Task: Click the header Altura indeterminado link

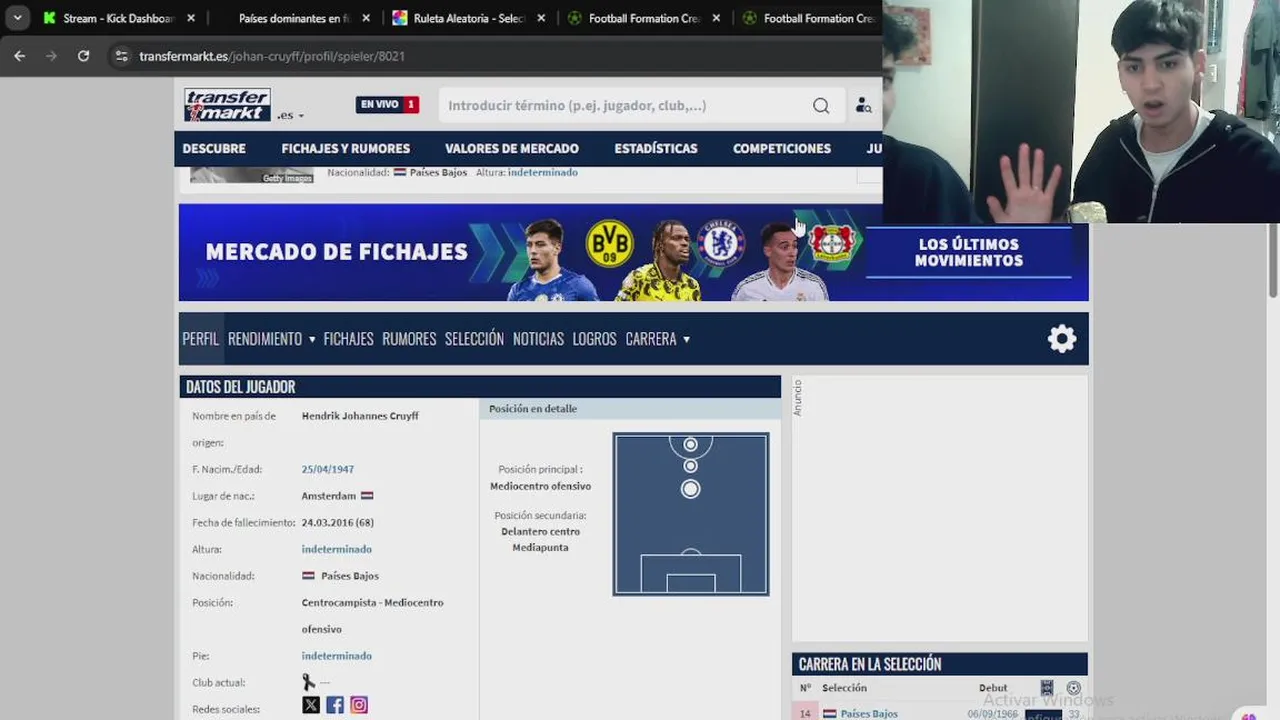Action: (x=543, y=172)
